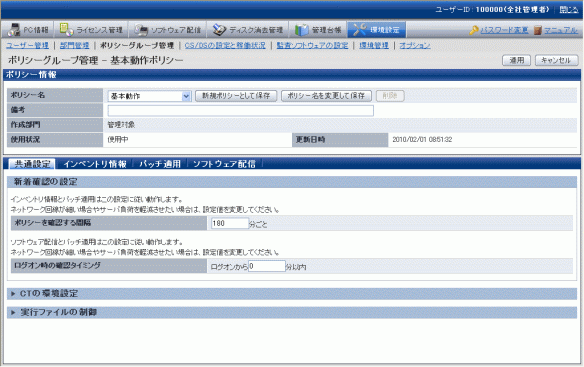Click the PC情報 computer icon
This screenshot has height=367, width=584.
[x=13, y=29]
